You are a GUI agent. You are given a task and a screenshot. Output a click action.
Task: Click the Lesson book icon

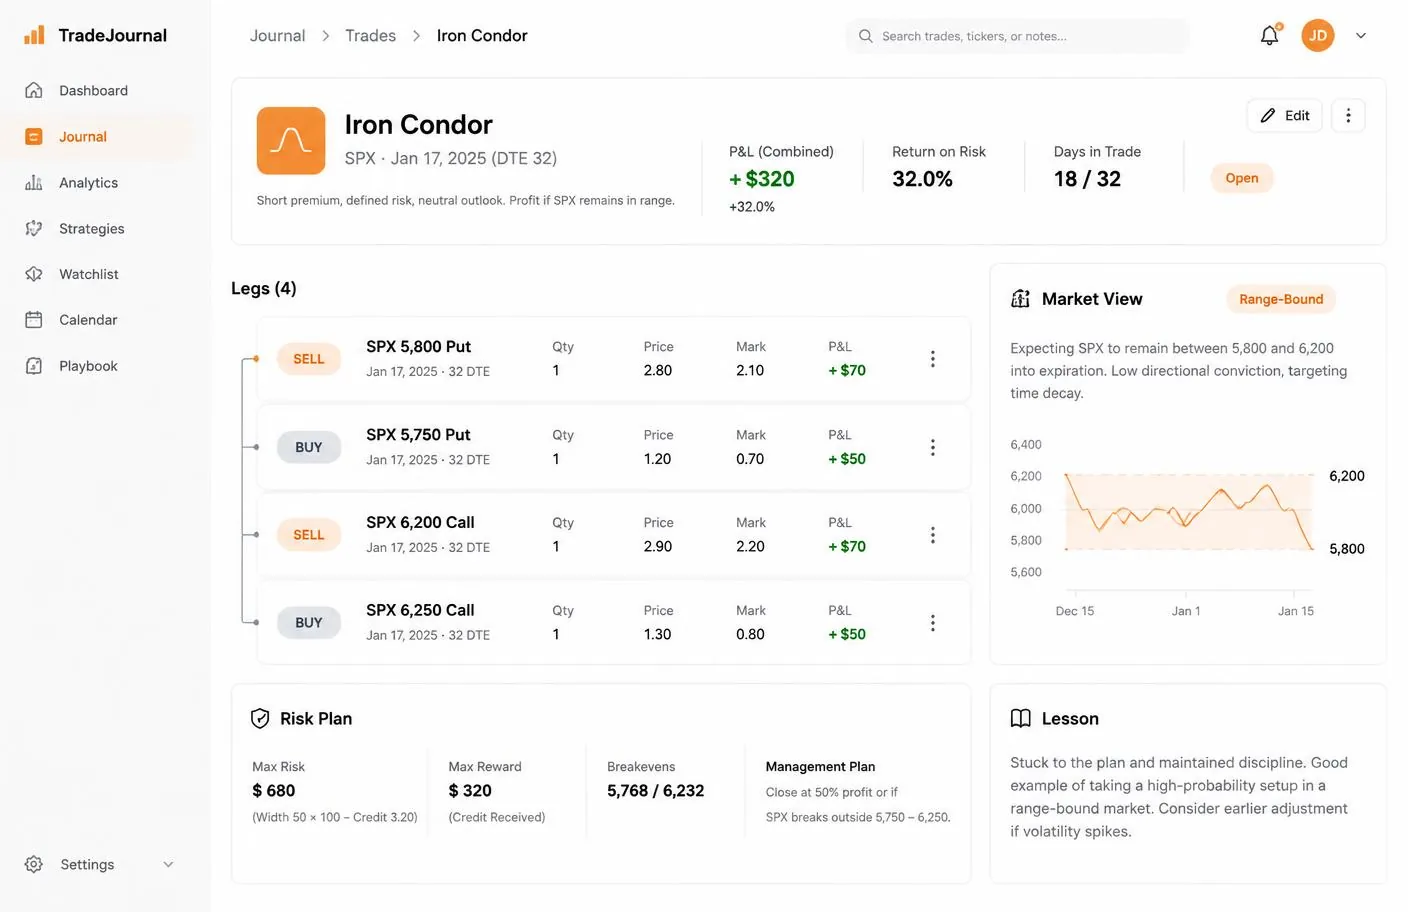point(1020,718)
